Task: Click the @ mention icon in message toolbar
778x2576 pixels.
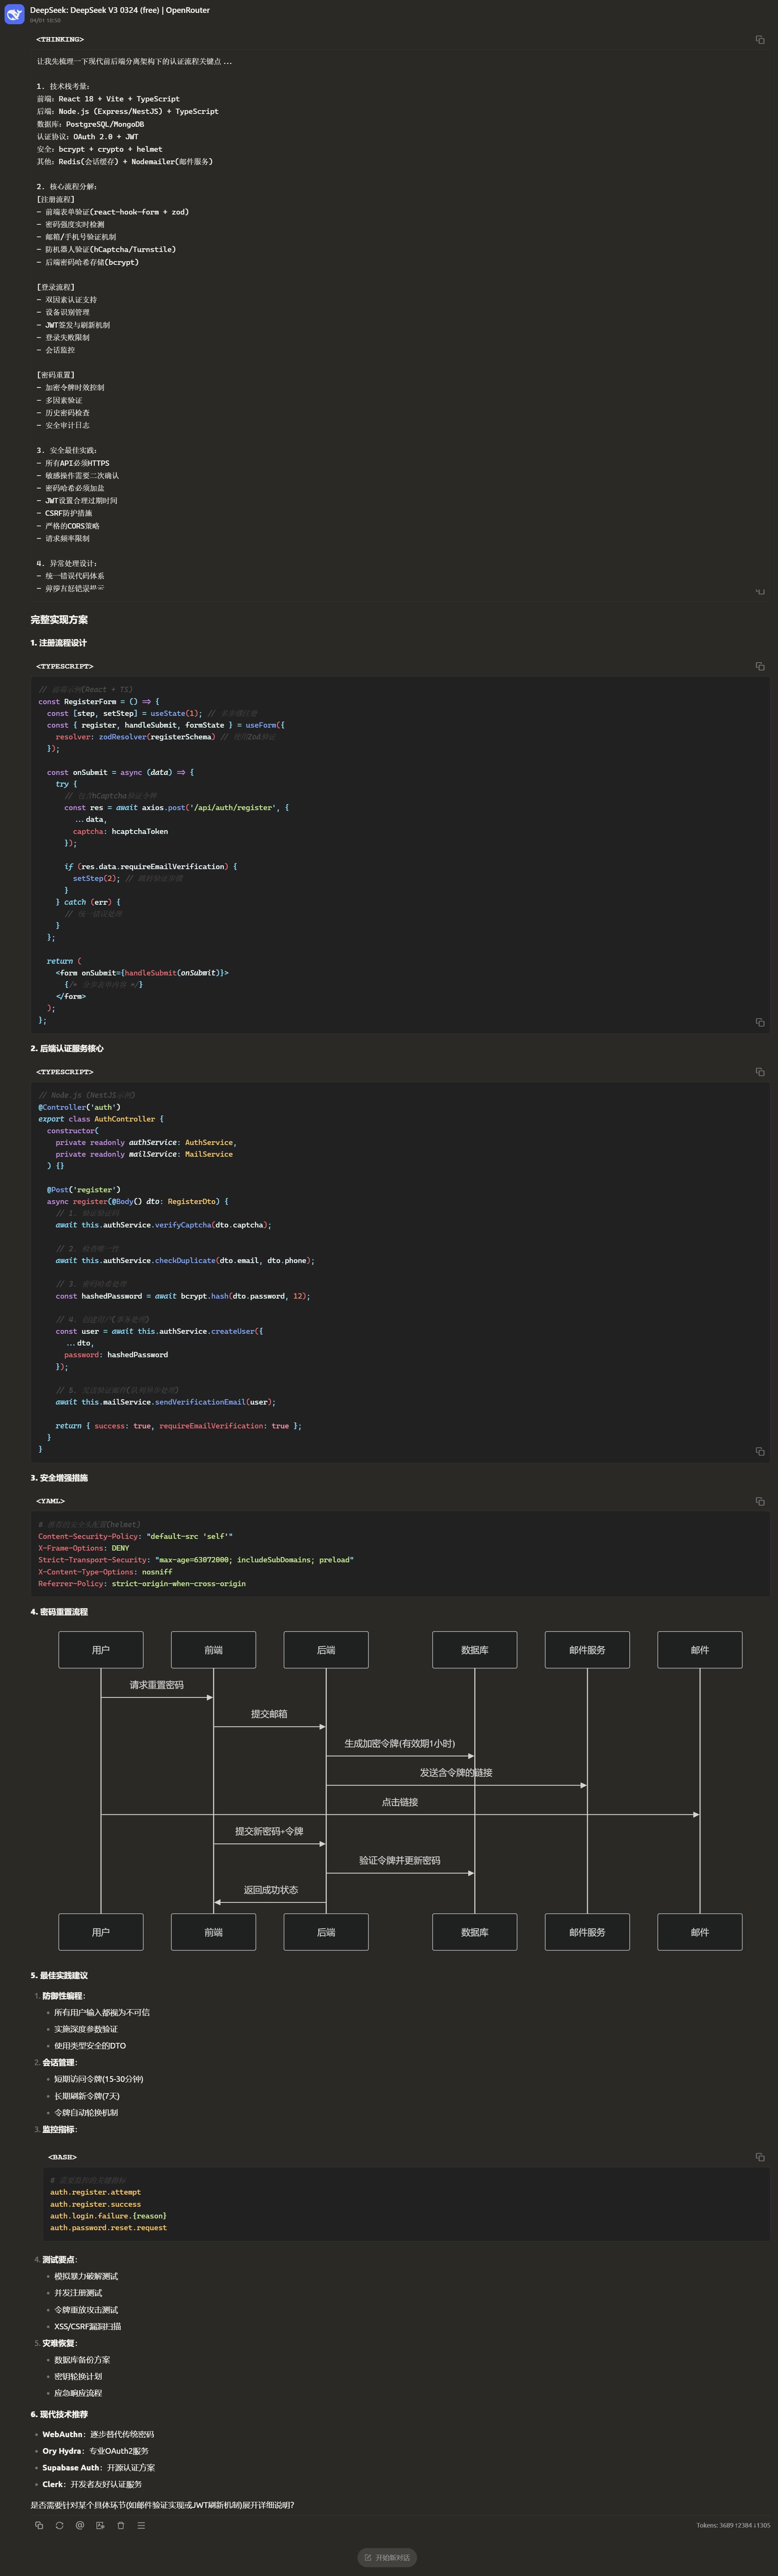Action: click(80, 2525)
